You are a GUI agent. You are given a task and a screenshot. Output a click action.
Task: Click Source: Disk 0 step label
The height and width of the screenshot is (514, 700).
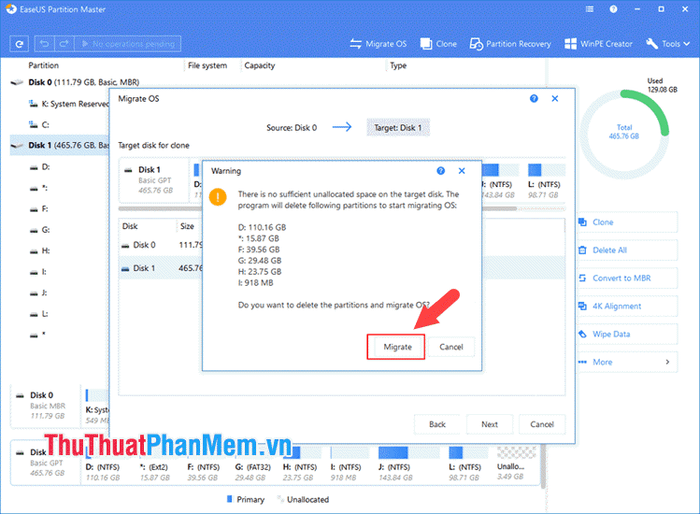pos(292,128)
